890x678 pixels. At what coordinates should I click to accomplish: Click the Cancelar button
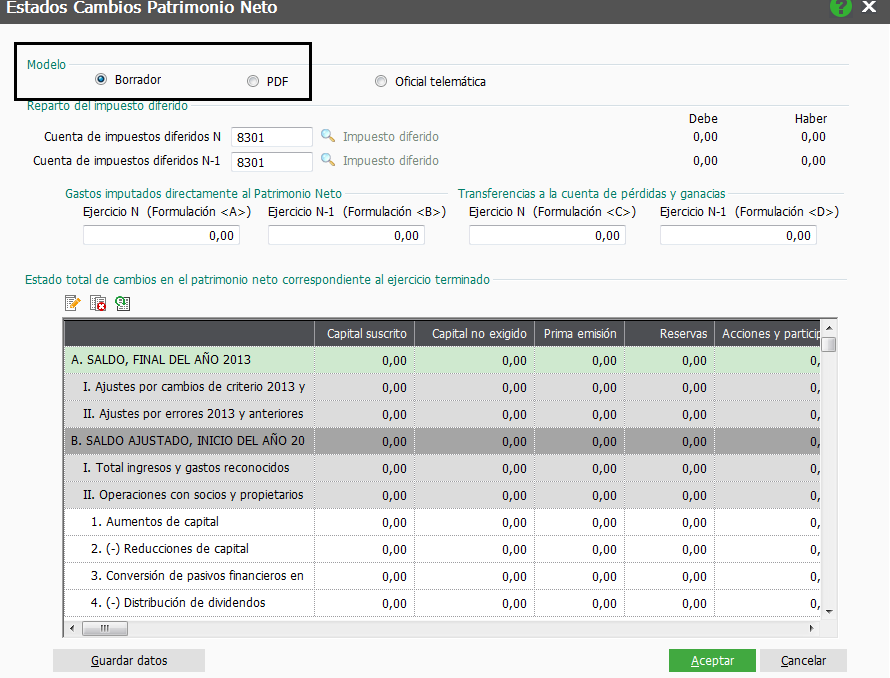click(x=803, y=660)
